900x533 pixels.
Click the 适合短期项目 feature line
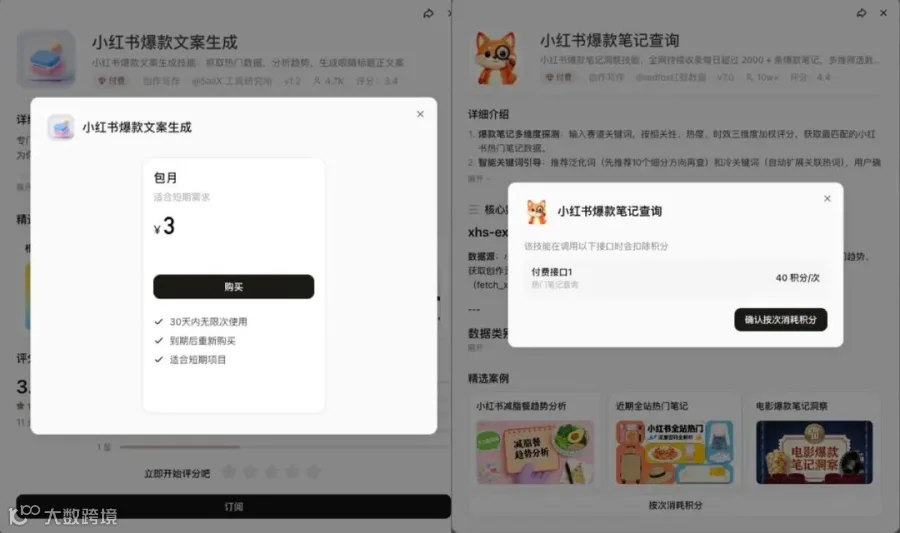197,359
